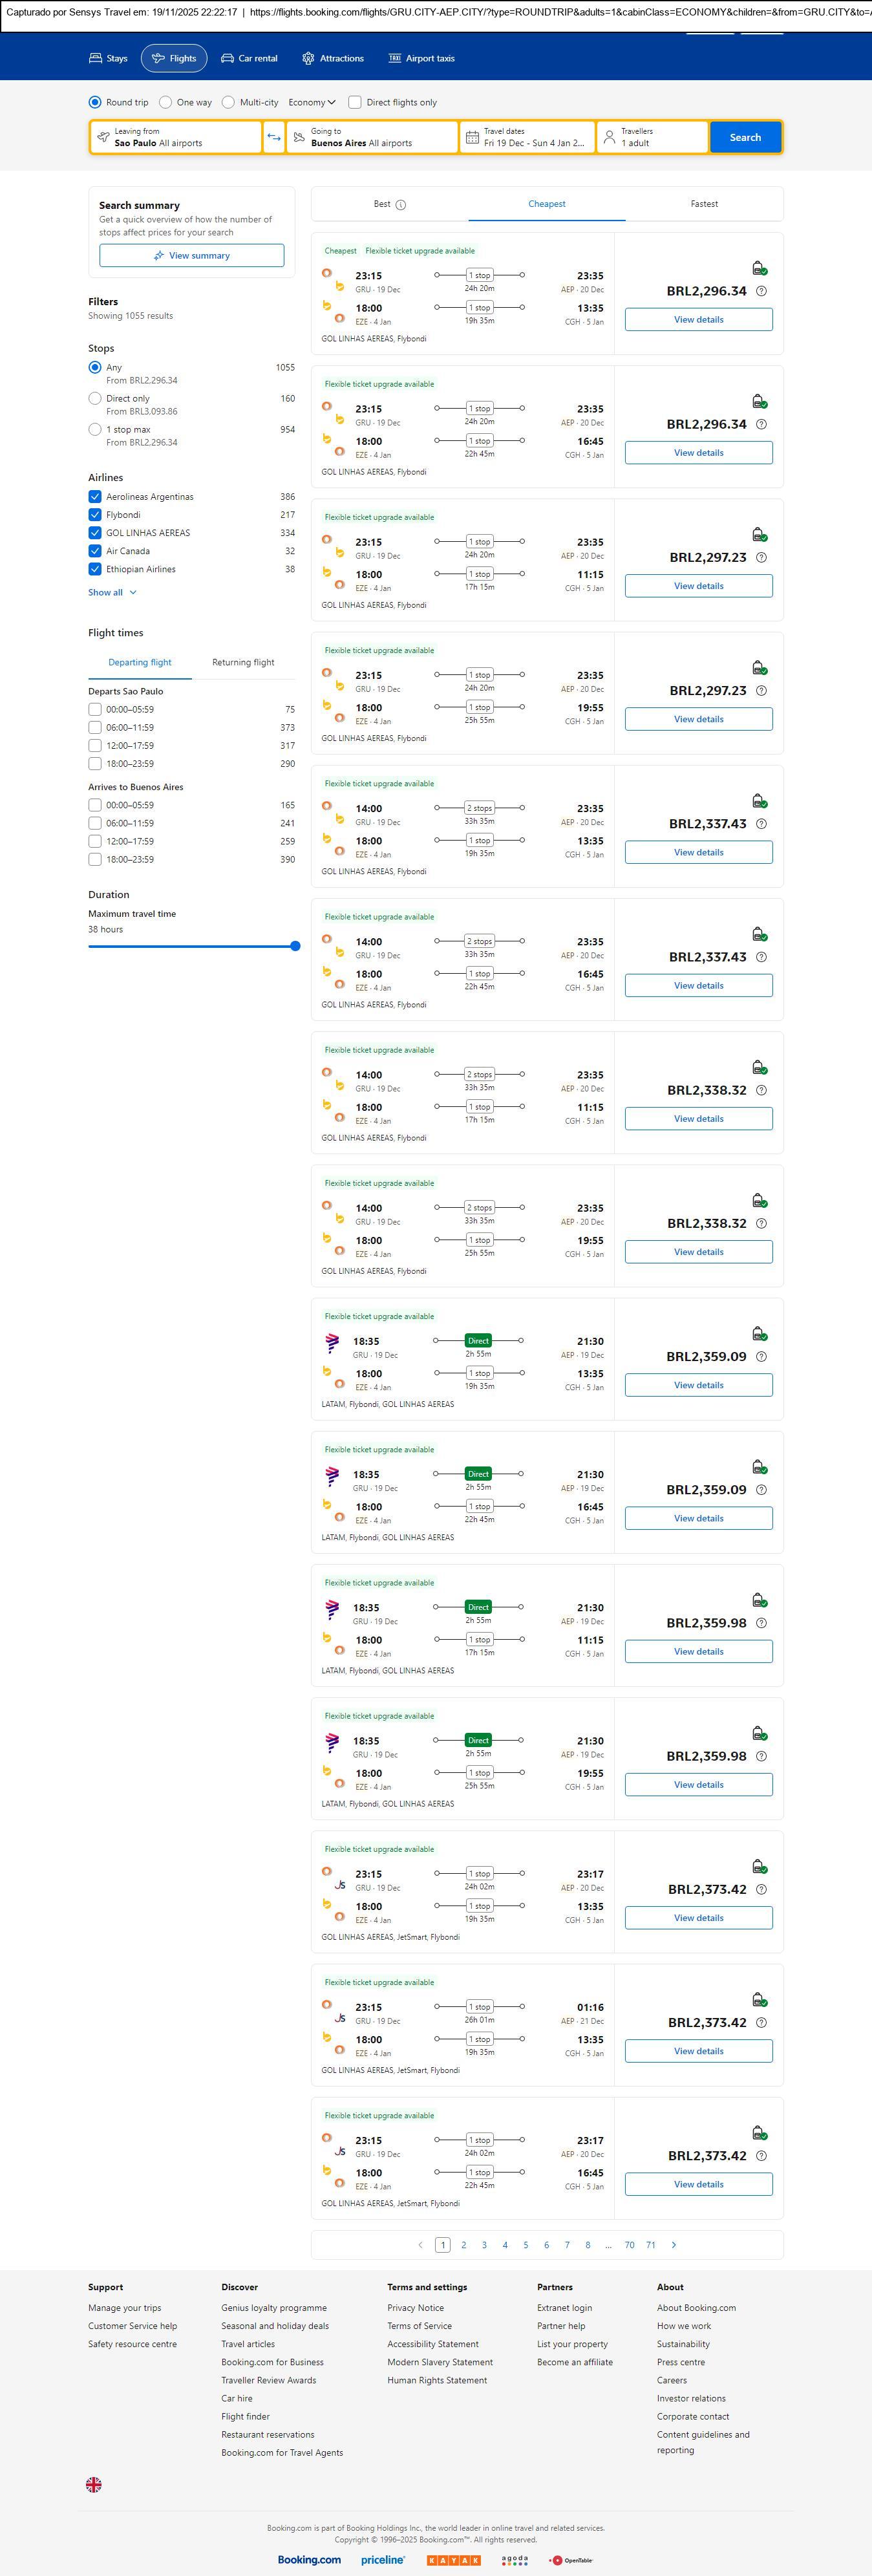
Task: Adjust the Maximum travel time slider handle
Action: tap(295, 946)
